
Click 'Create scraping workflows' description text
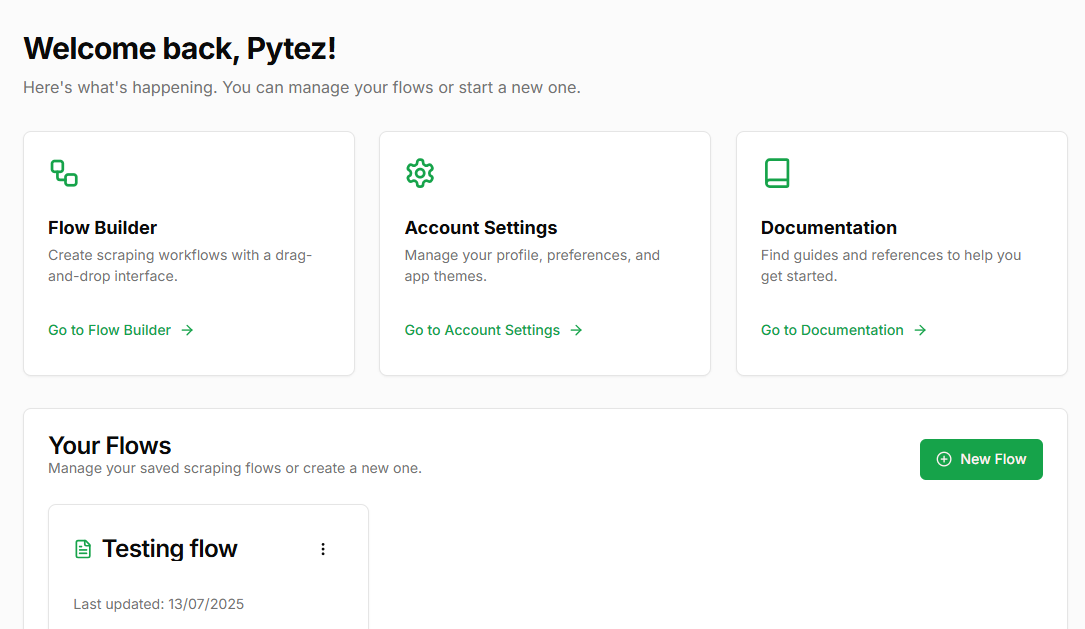tap(180, 266)
